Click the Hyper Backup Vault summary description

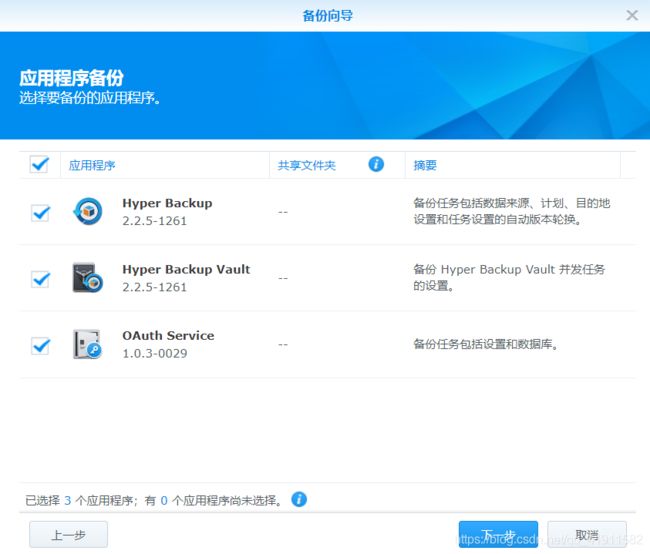[509, 277]
